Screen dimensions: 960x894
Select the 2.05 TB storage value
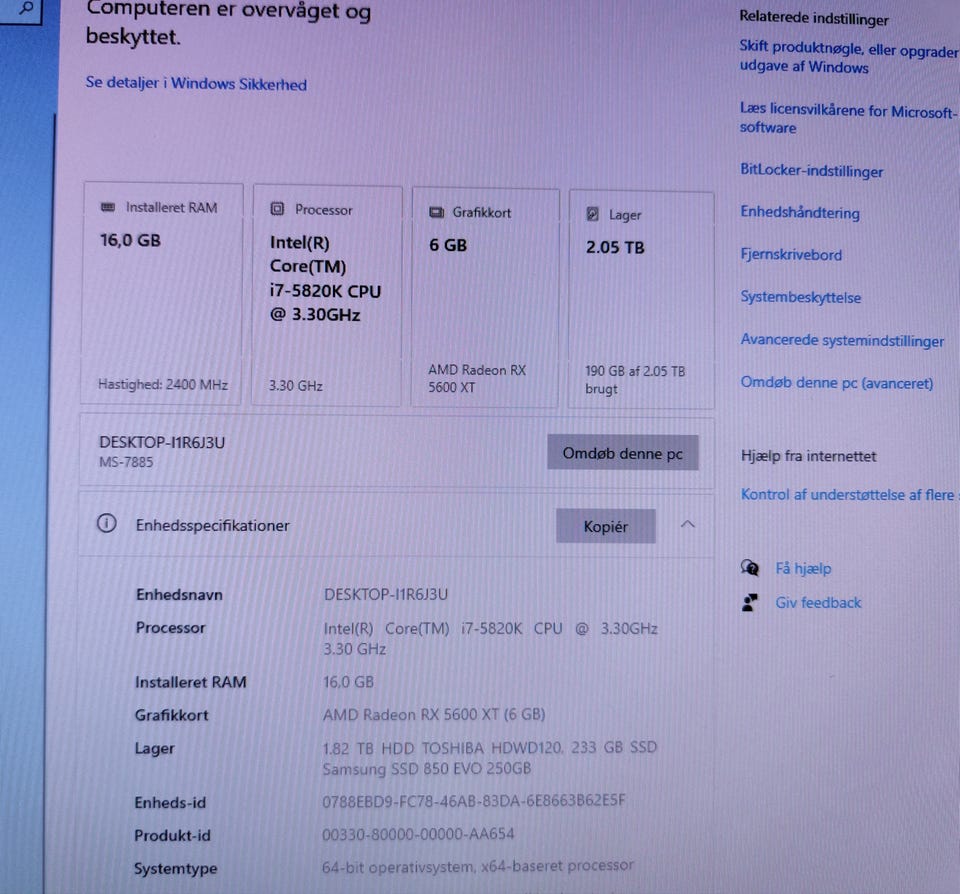(615, 248)
